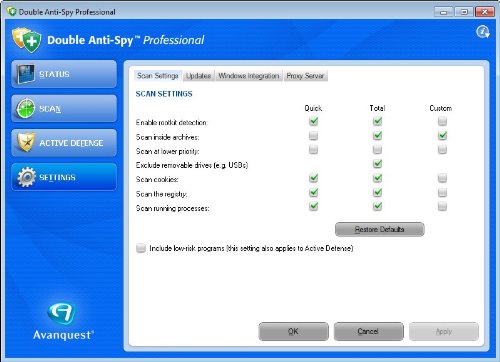Image resolution: width=500 pixels, height=362 pixels.
Task: Uncheck scan cookies for Total scan
Action: pos(377,178)
